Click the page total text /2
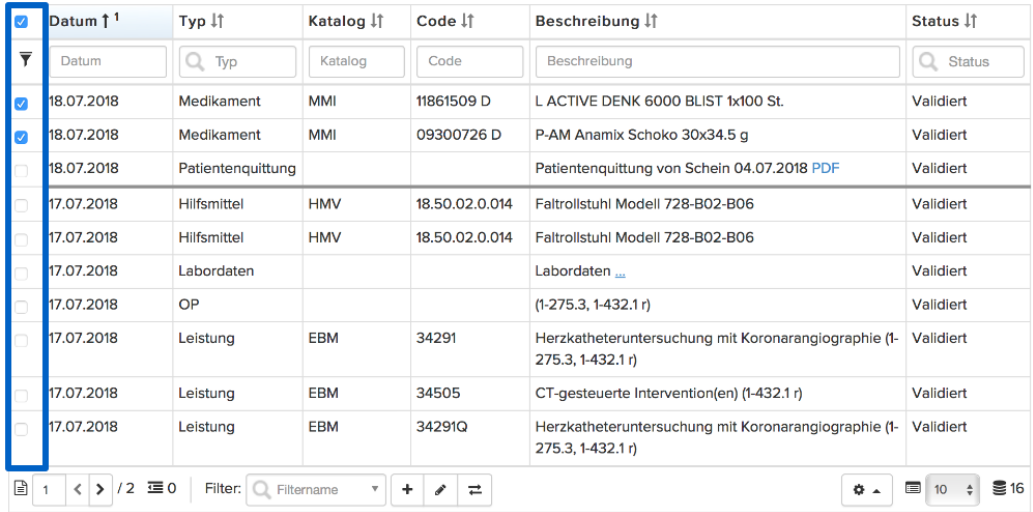The image size is (1033, 512). click(x=126, y=488)
